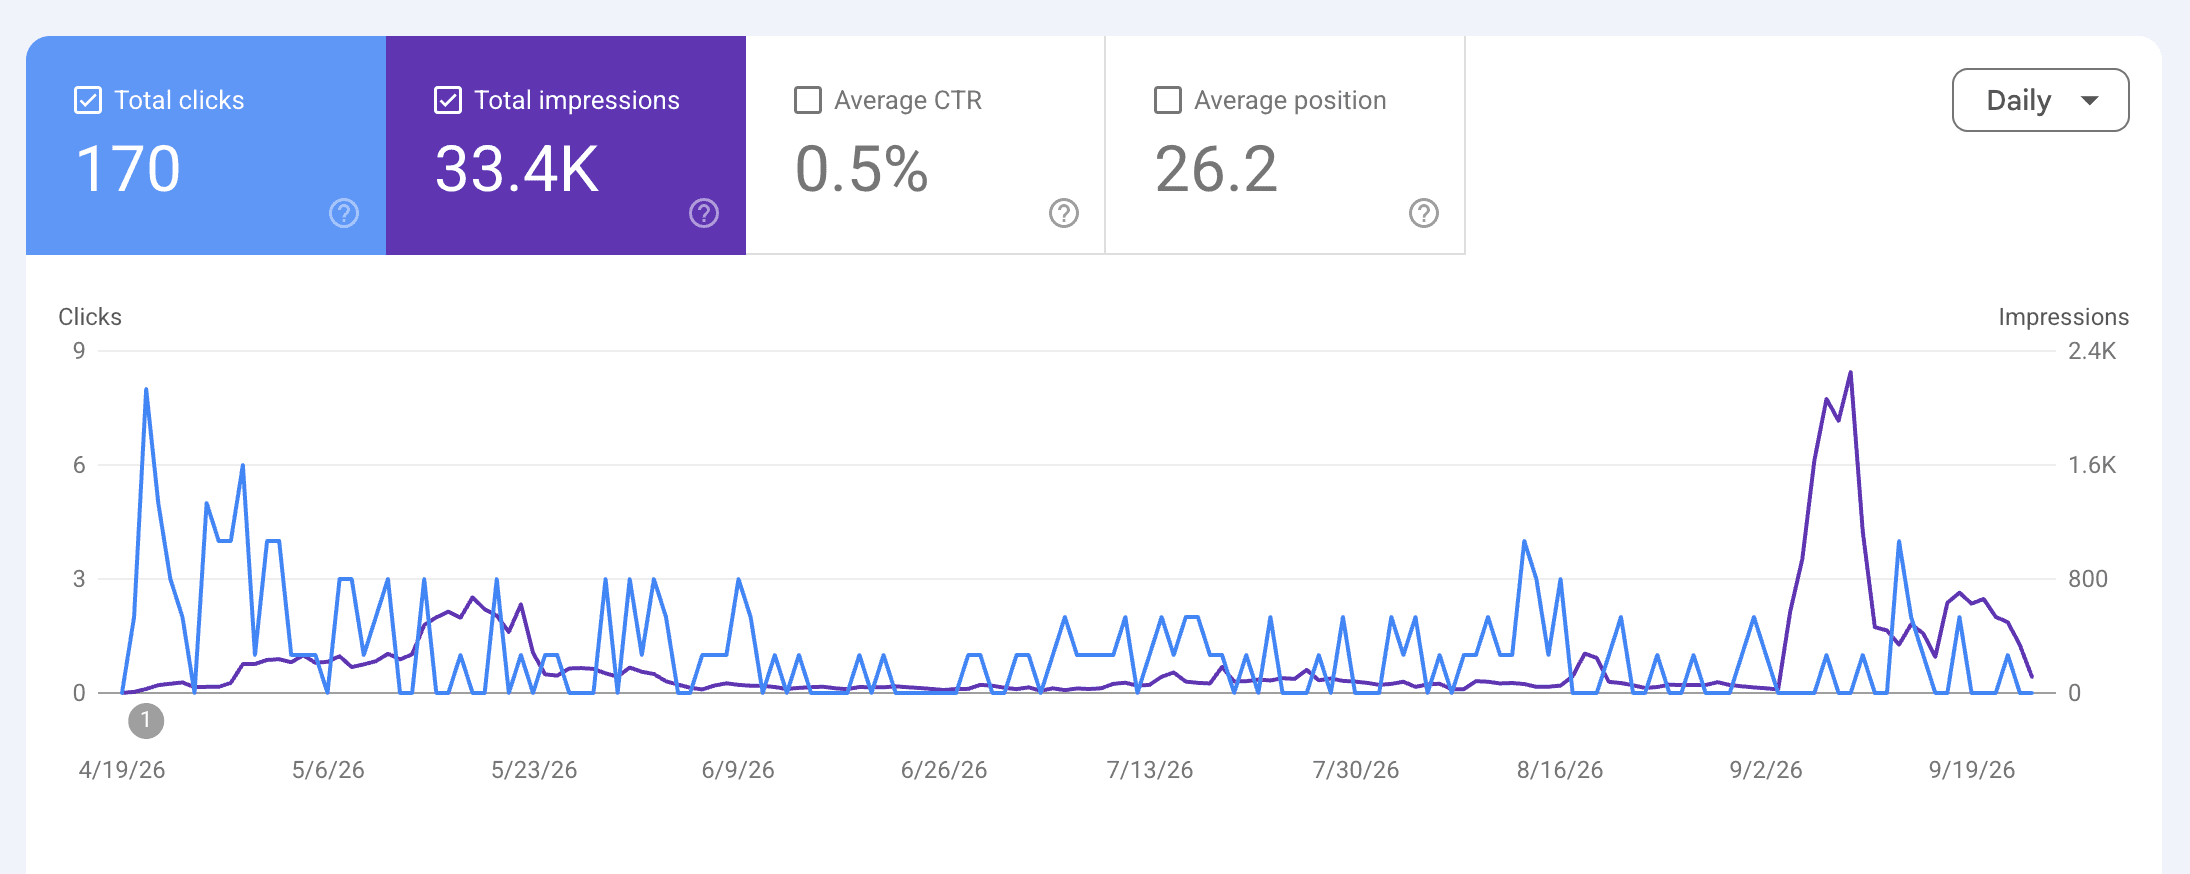Click the 5/6/26 date label
Viewport: 2190px width, 874px height.
(x=328, y=770)
